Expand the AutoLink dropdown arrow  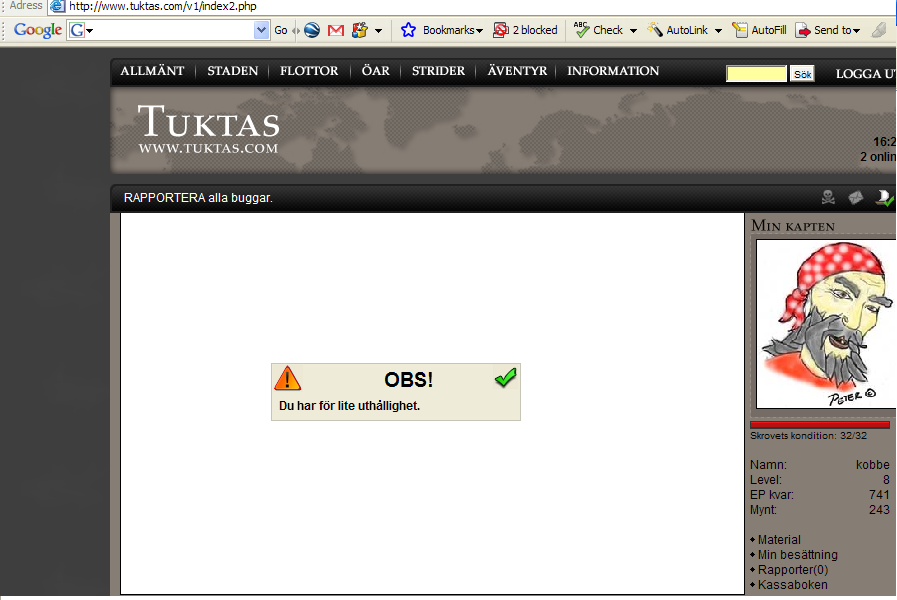click(719, 30)
